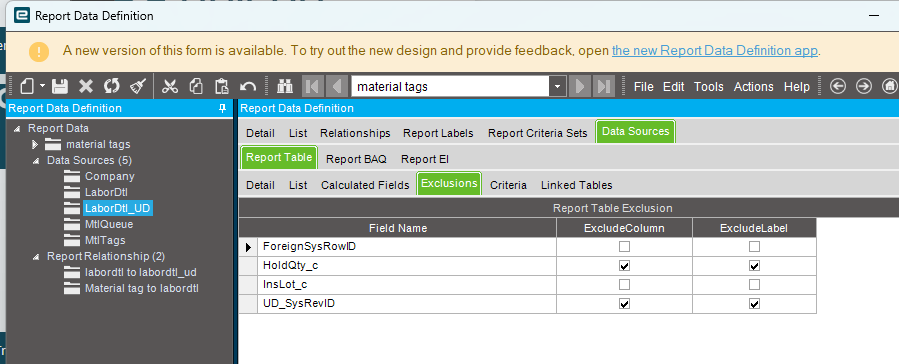899x364 pixels.
Task: Select the MtlTags folder icon
Action: coord(72,241)
